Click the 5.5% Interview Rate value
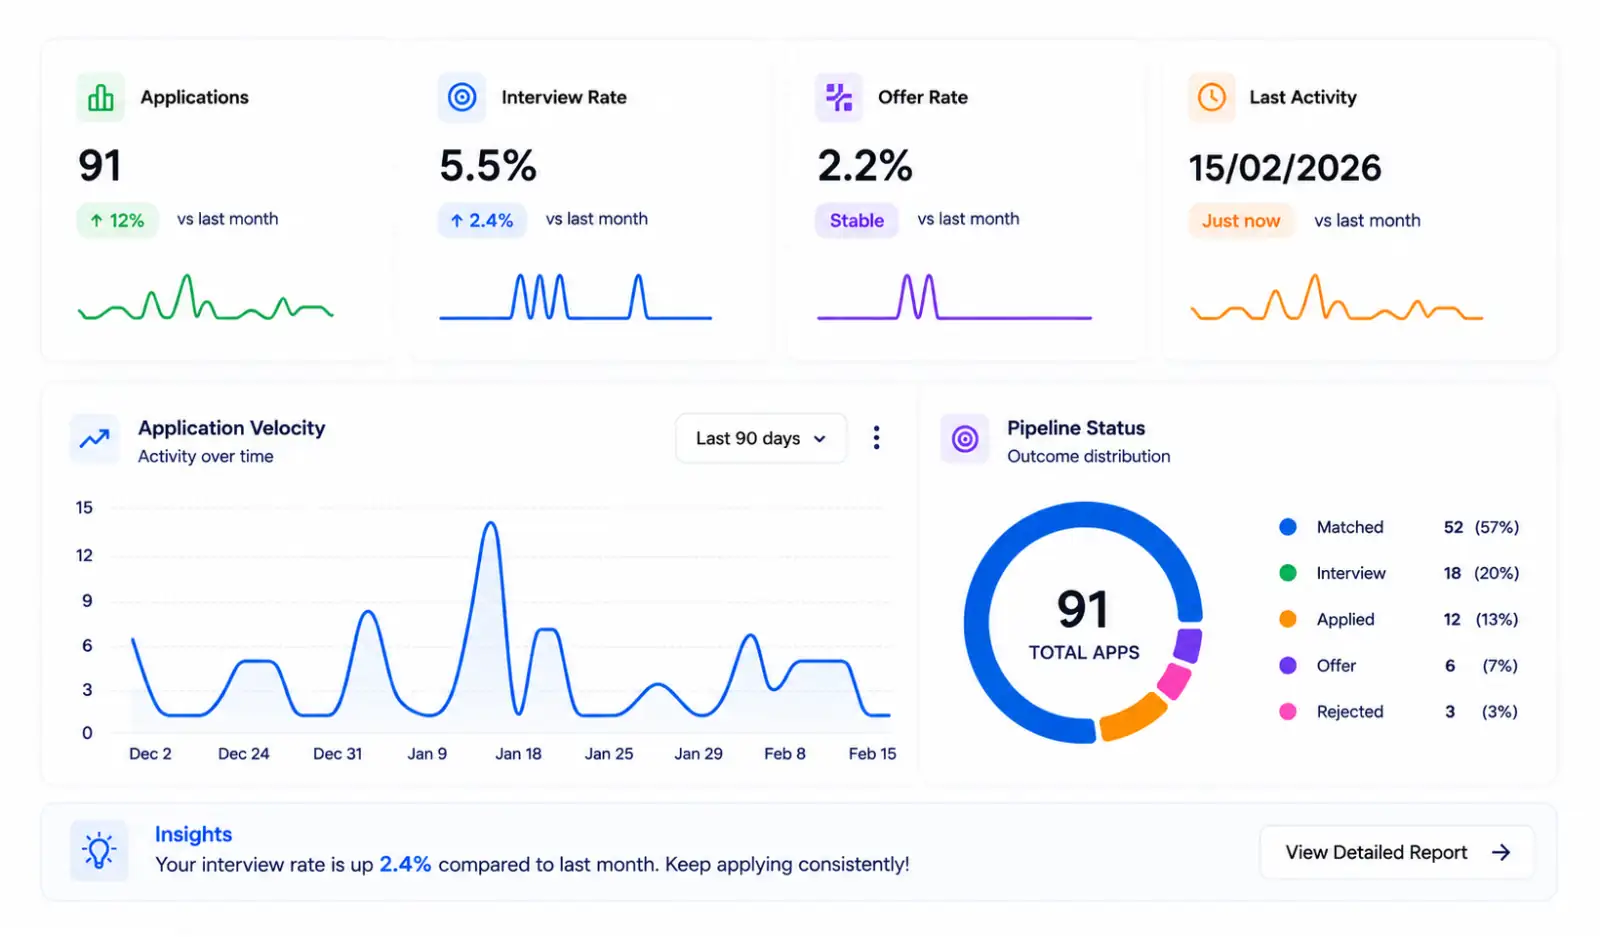1600x937 pixels. pyautogui.click(x=488, y=166)
